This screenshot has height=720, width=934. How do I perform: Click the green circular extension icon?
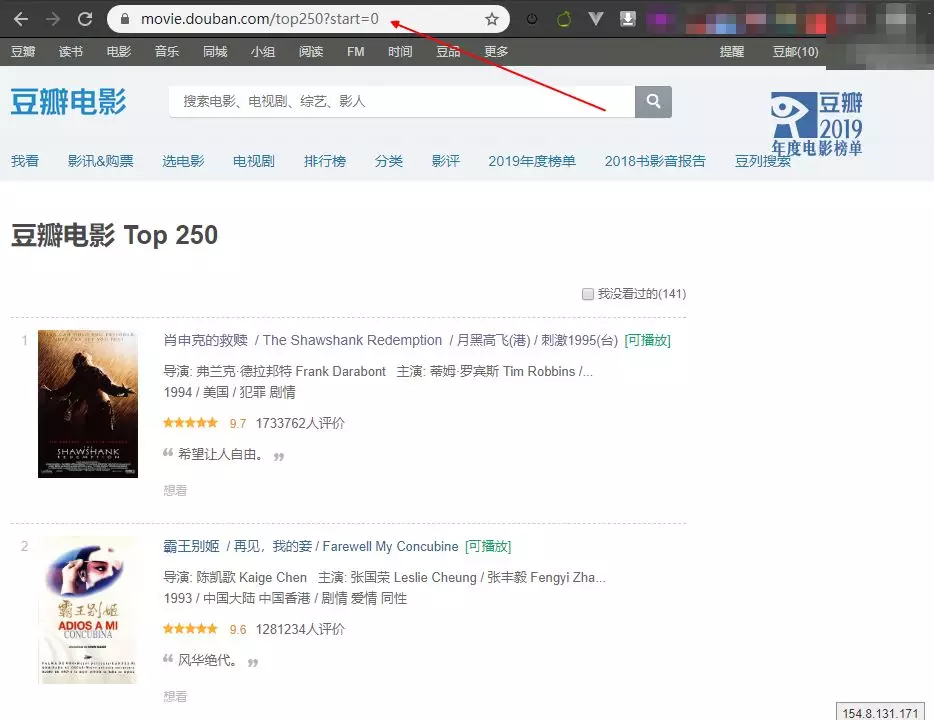pyautogui.click(x=563, y=19)
